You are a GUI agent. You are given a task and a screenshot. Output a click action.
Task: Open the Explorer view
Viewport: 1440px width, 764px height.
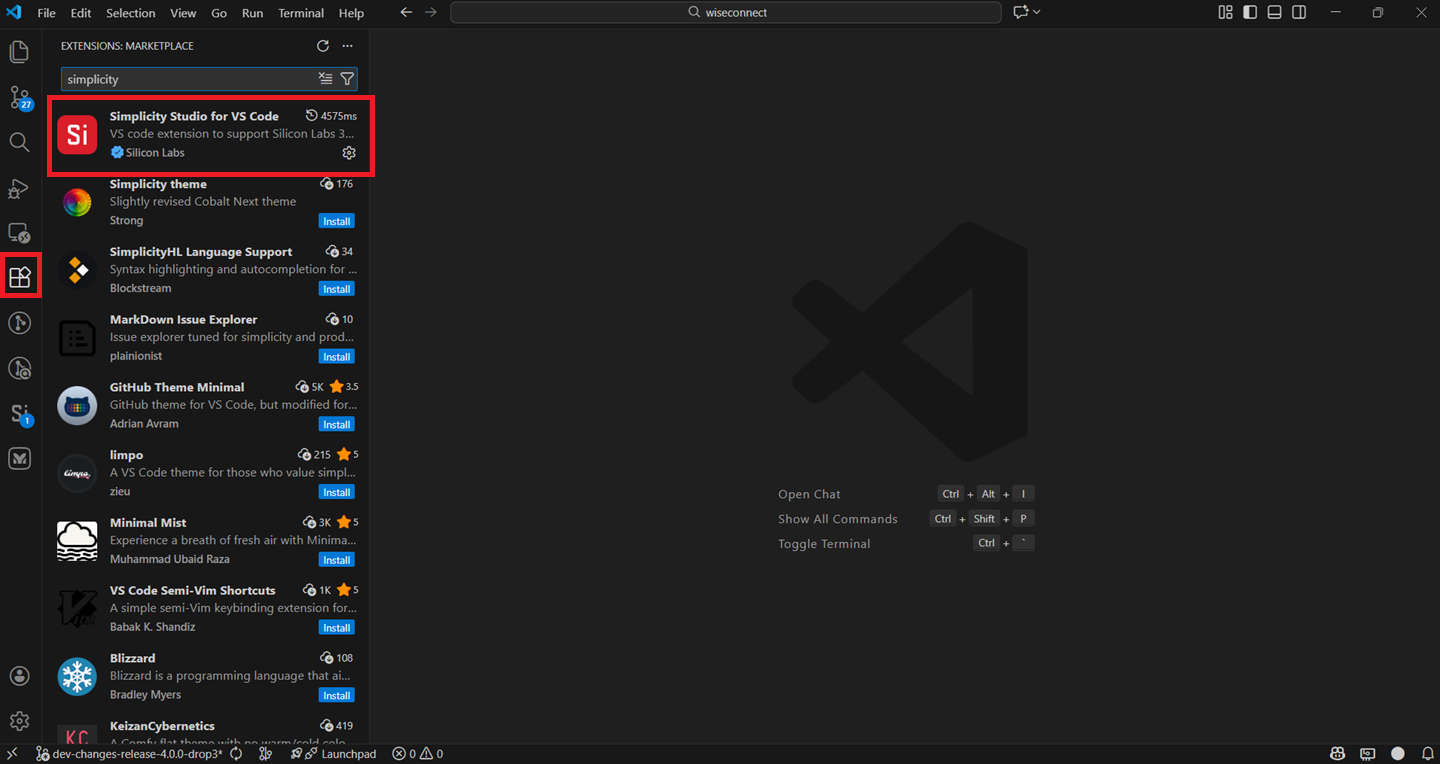pos(20,51)
